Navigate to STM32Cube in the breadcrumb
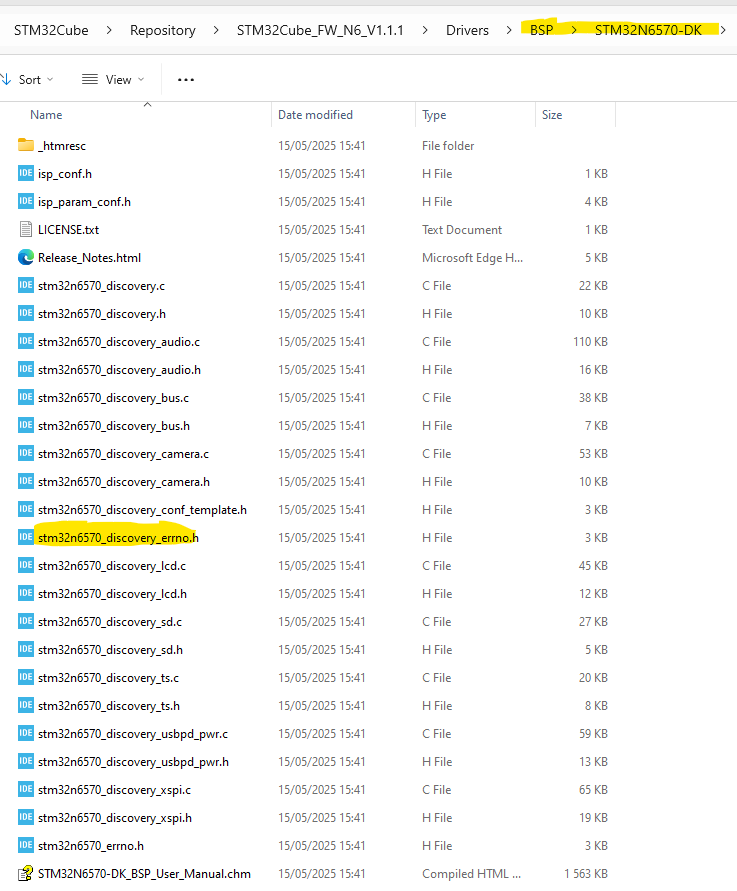Screen dimensions: 737x891 point(51,30)
